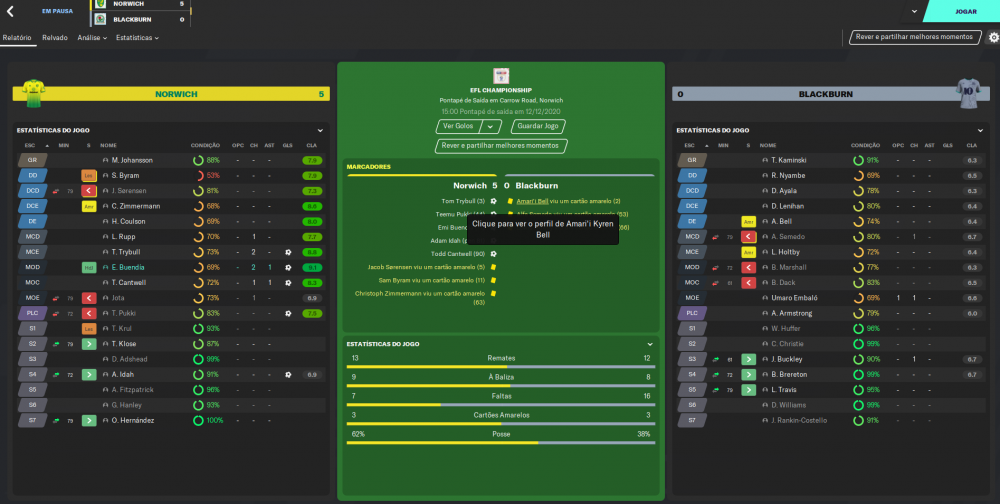Click the Norwich yellow shirt icon
This screenshot has height=504, width=1000.
click(33, 94)
